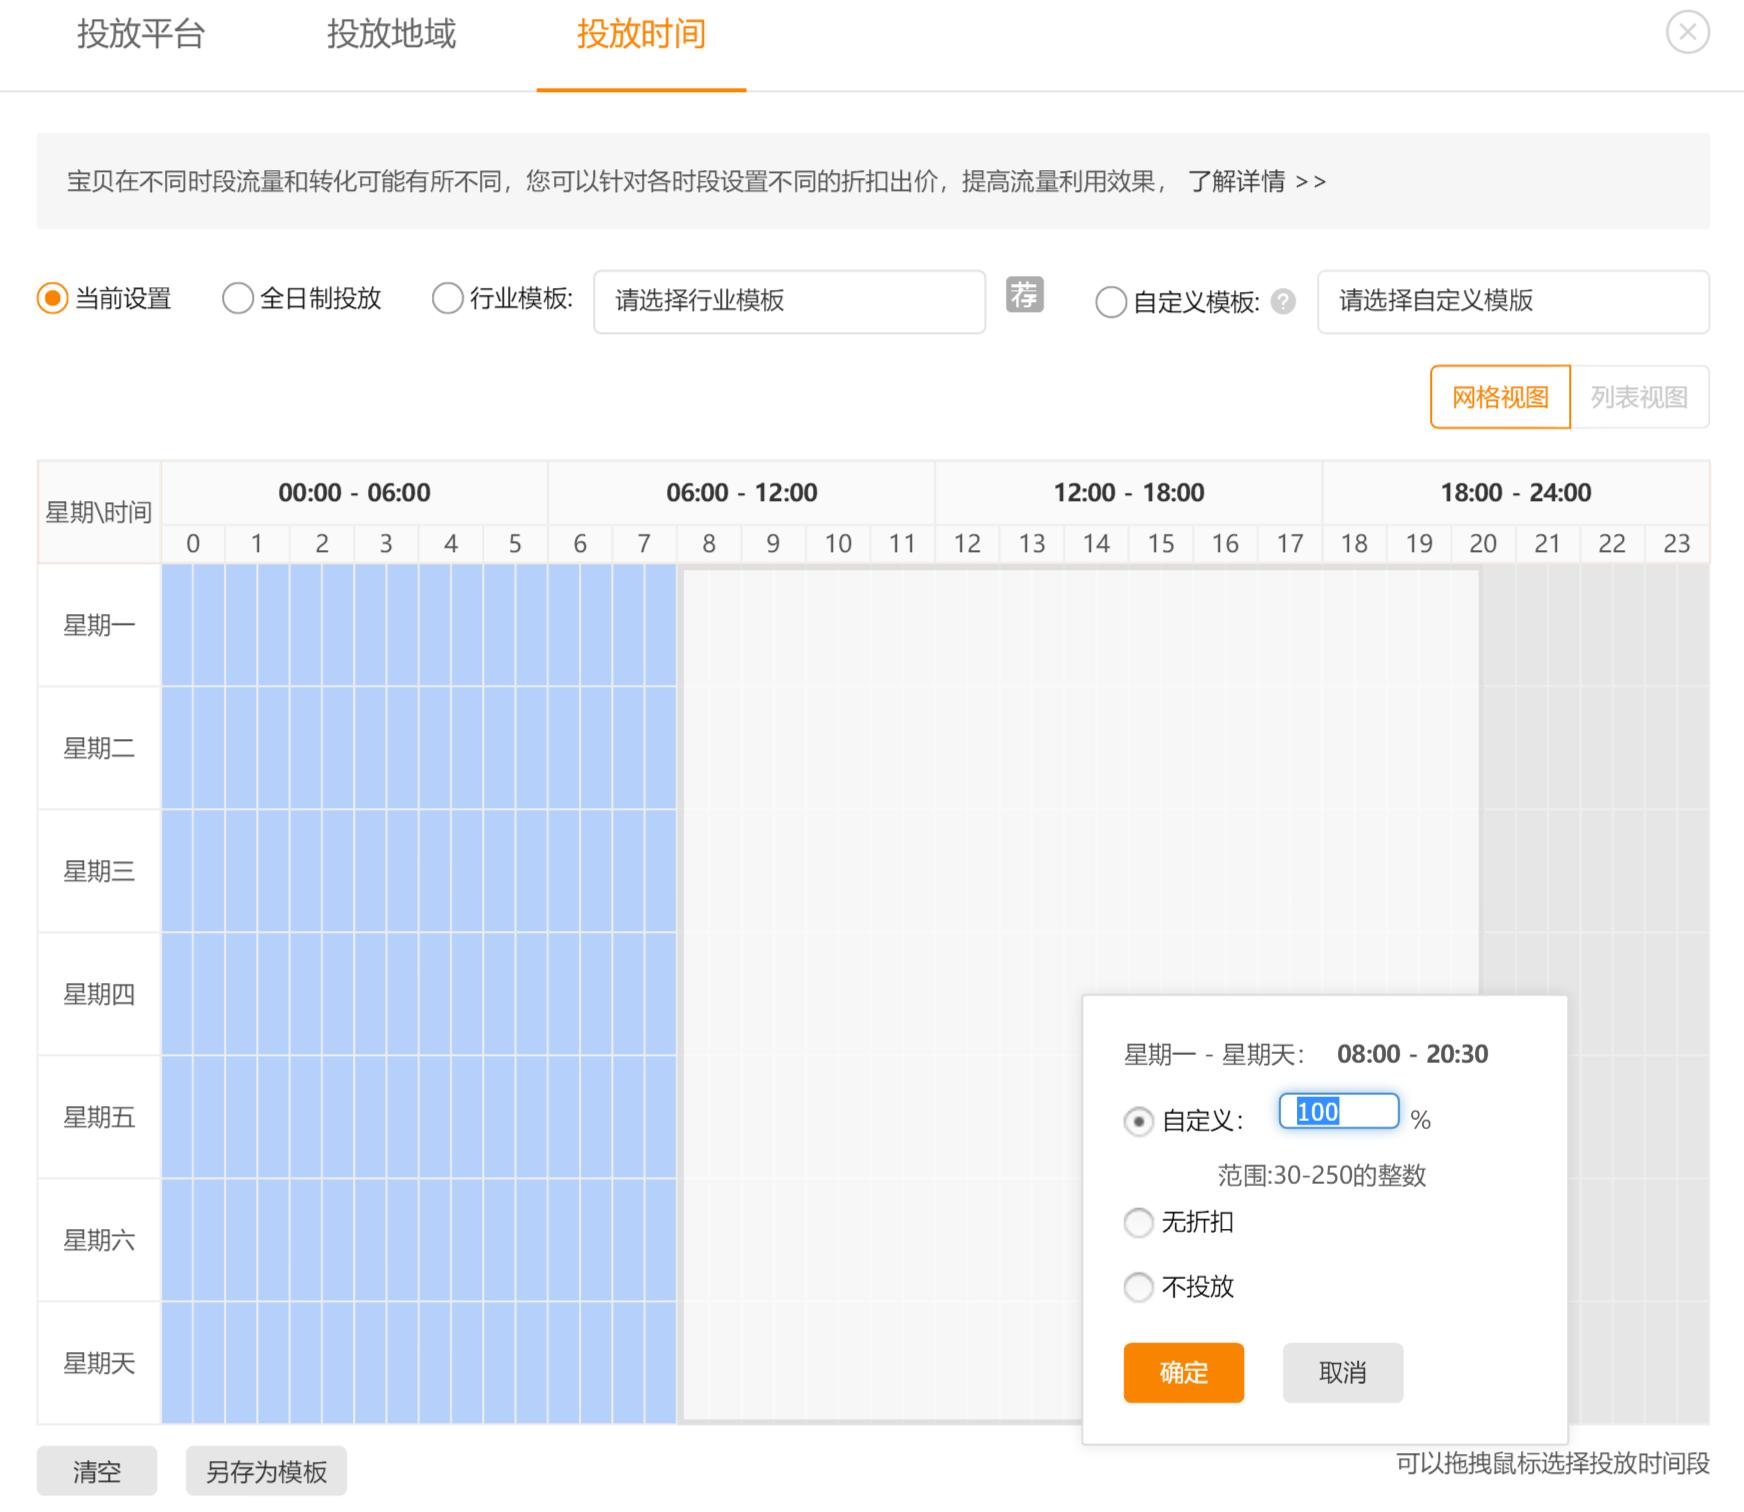
Task: Cancel the discount popup with 取消
Action: pos(1342,1373)
